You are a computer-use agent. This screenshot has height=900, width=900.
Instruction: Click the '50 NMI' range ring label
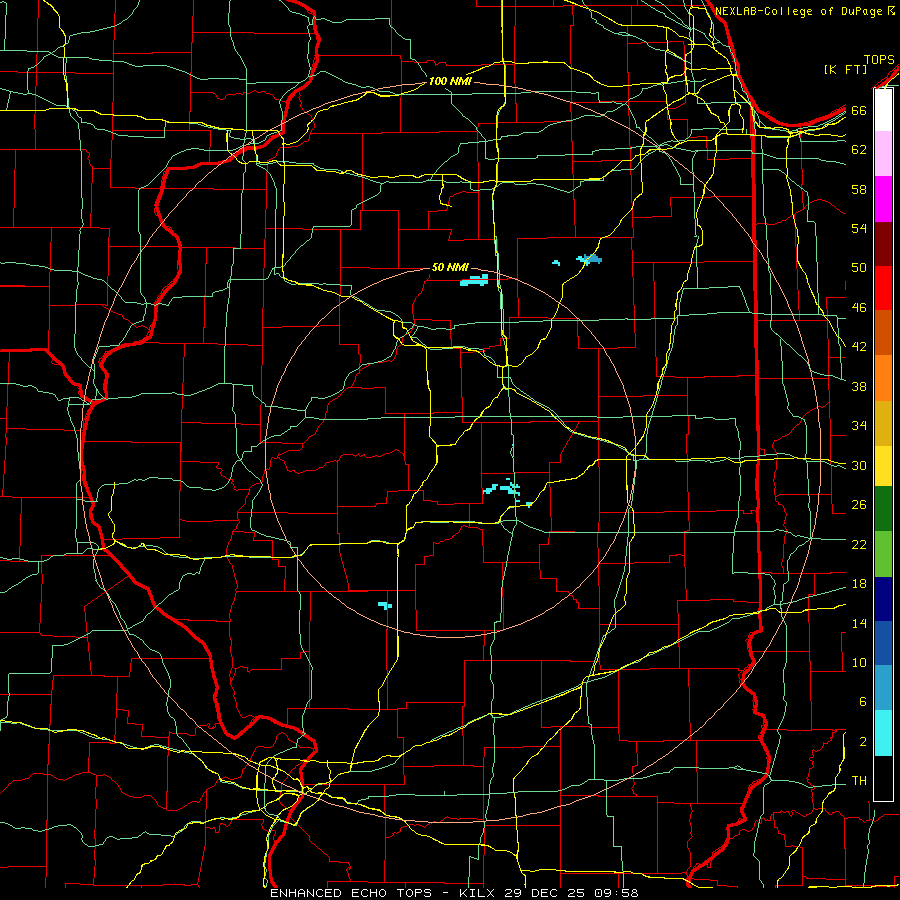449,267
